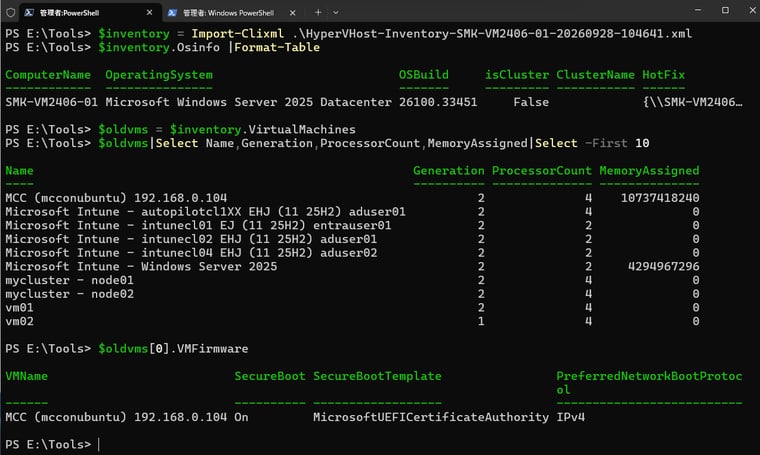Click the intunecl02 EHJ aduser01 row
The width and height of the screenshot is (760, 455).
click(x=352, y=239)
